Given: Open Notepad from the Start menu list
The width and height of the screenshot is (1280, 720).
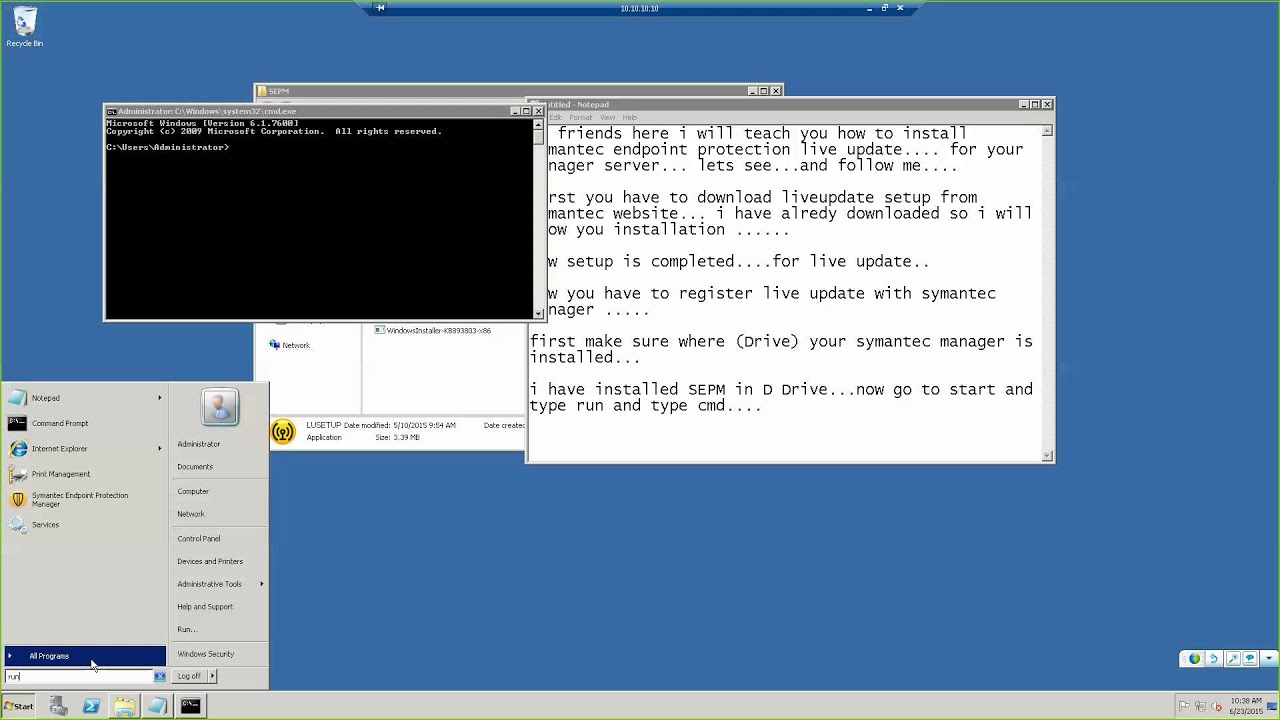Looking at the screenshot, I should [84, 398].
